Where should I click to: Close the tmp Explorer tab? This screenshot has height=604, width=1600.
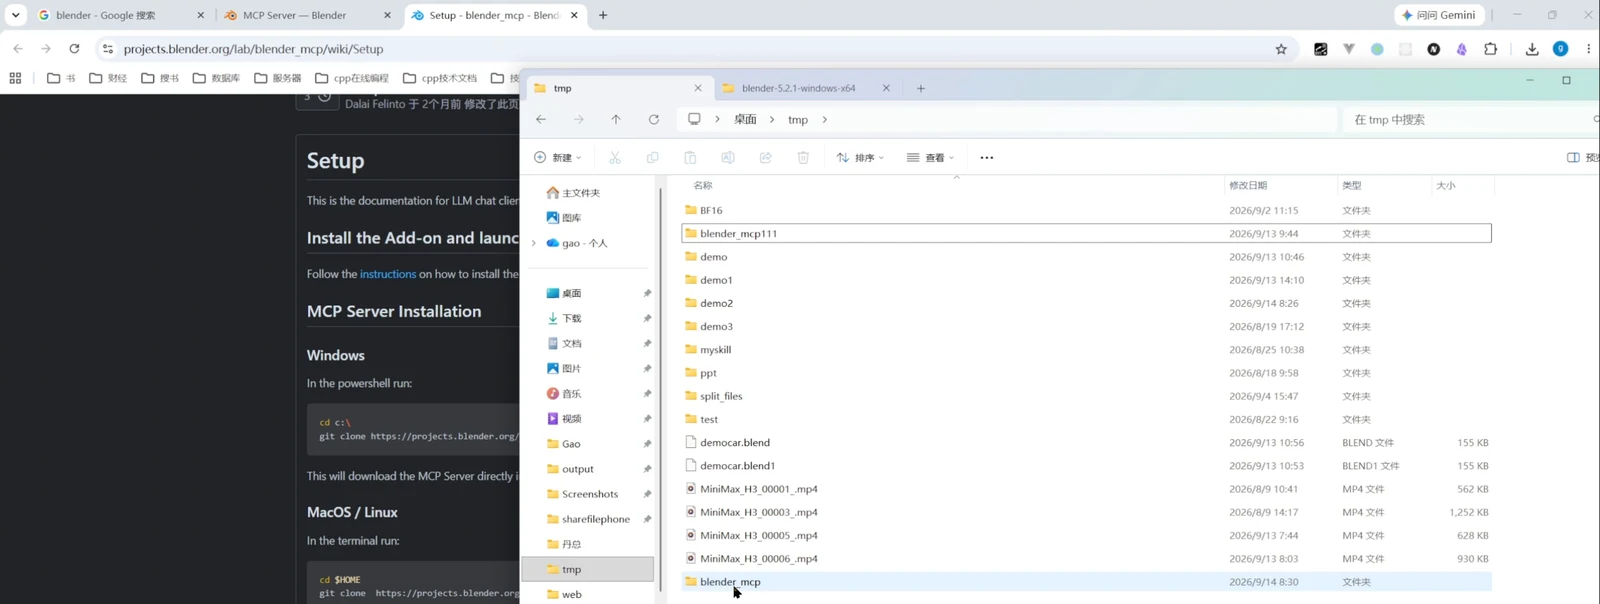point(698,88)
